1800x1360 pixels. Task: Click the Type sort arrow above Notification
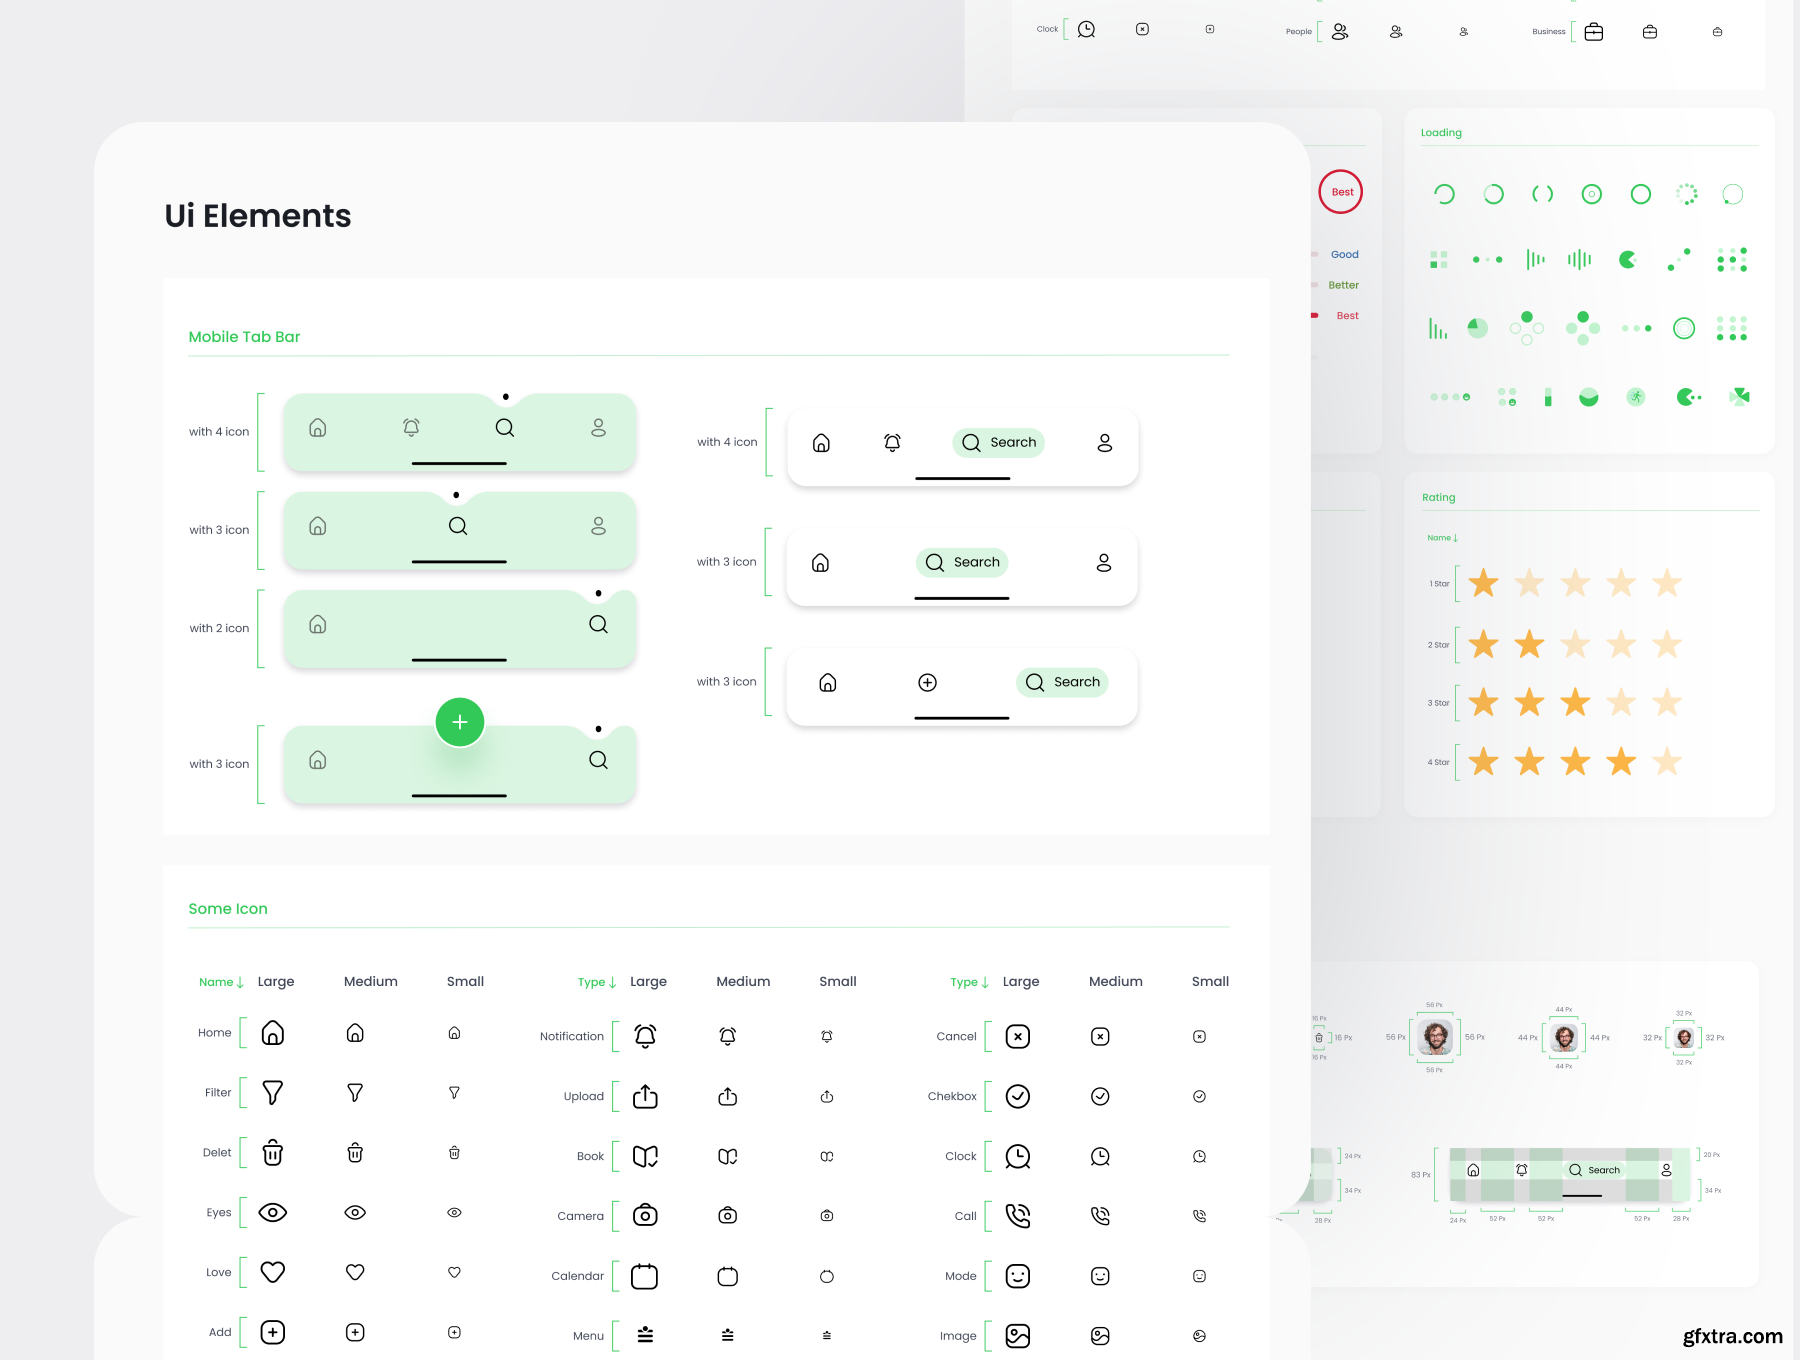click(x=612, y=982)
